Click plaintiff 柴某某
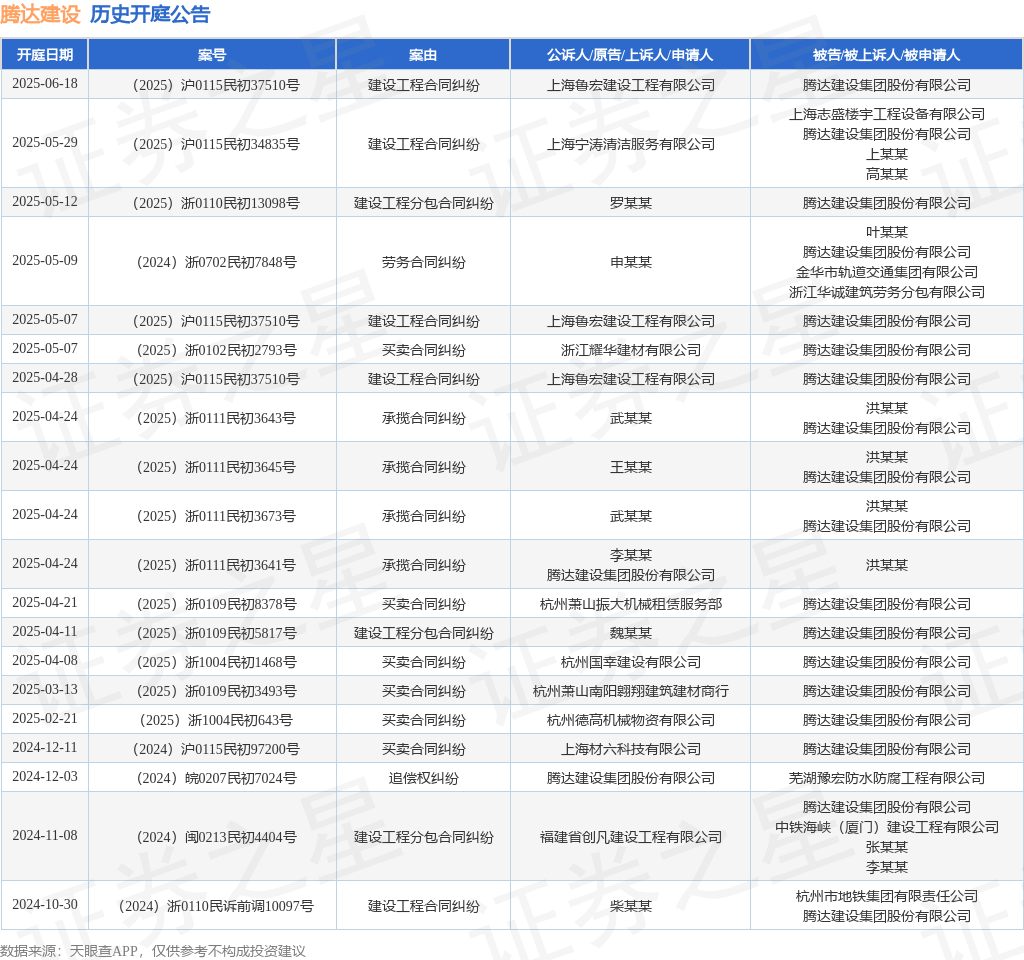The height and width of the screenshot is (960, 1024). (x=631, y=906)
